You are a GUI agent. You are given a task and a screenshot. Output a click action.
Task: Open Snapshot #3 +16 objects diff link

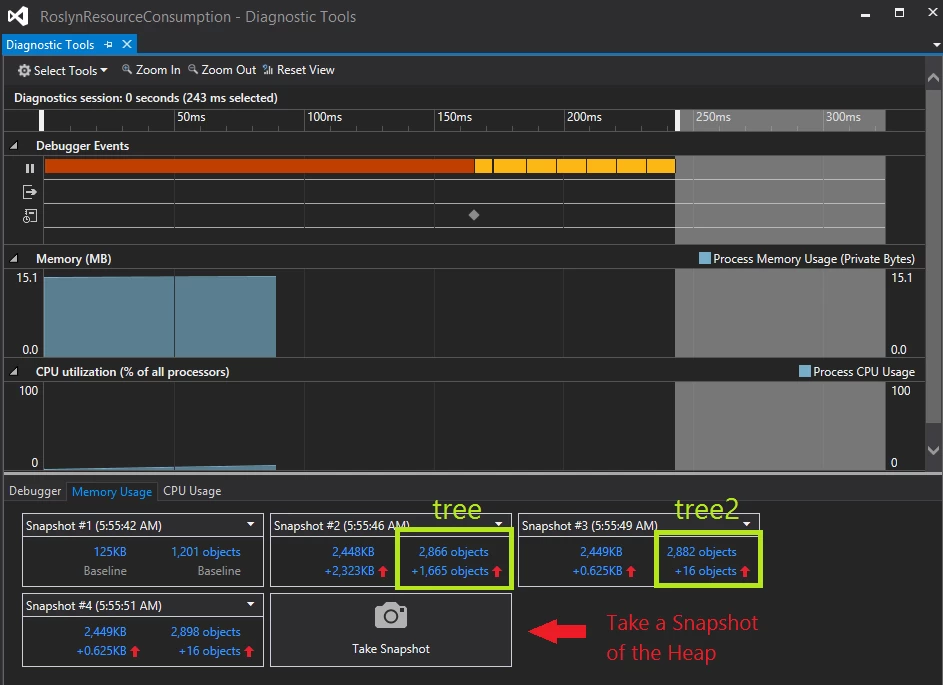pos(705,571)
